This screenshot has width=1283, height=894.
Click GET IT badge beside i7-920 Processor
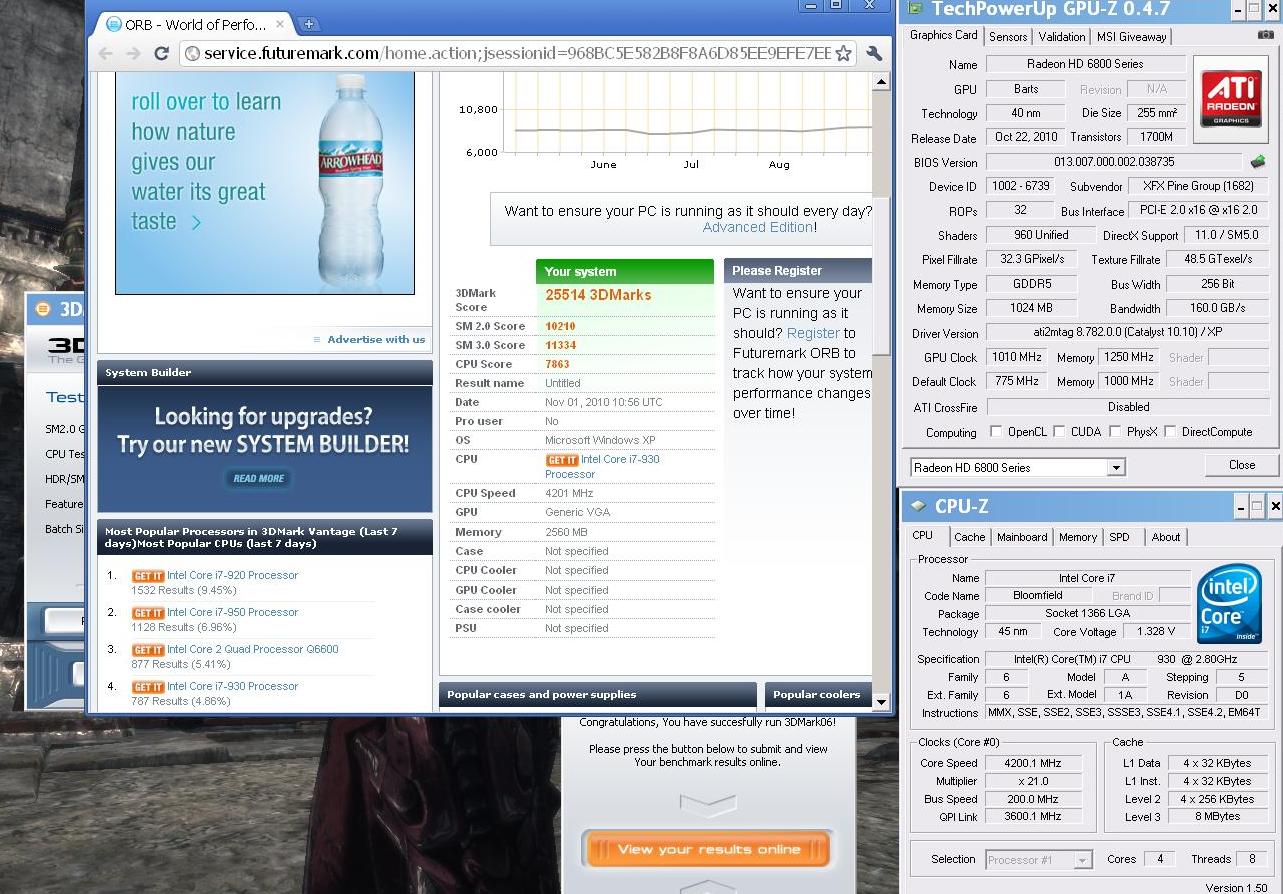pos(147,576)
